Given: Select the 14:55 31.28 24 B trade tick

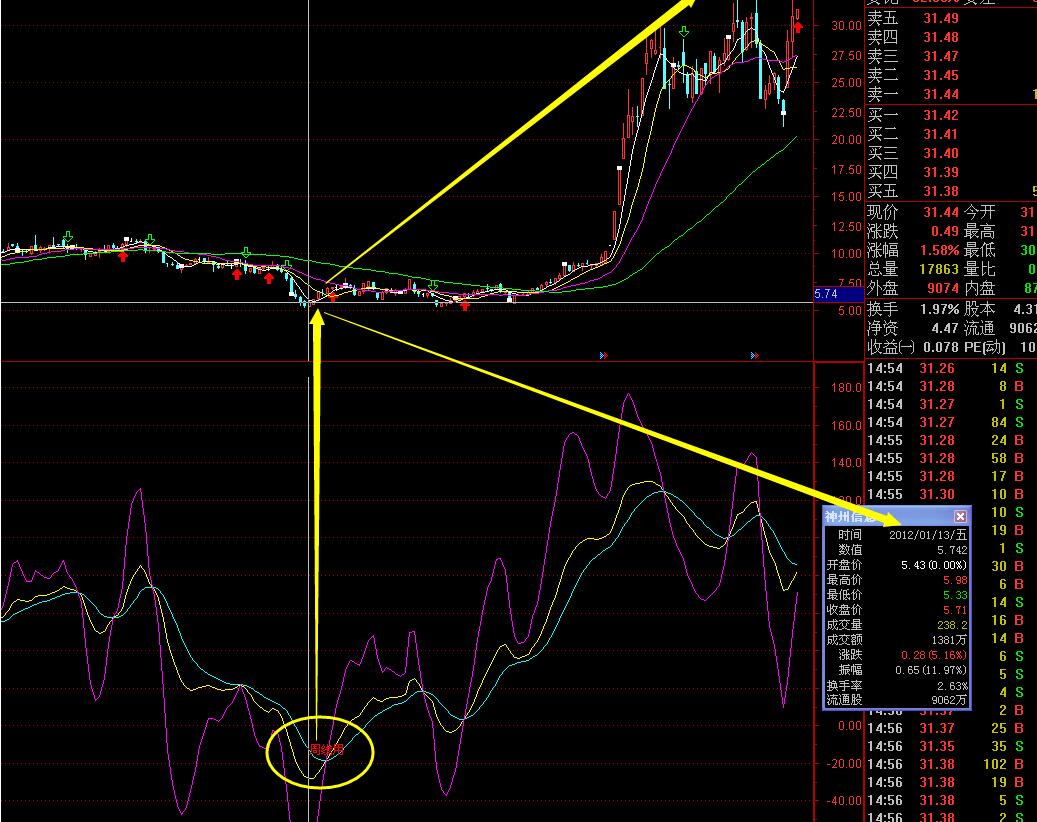Looking at the screenshot, I should point(951,440).
